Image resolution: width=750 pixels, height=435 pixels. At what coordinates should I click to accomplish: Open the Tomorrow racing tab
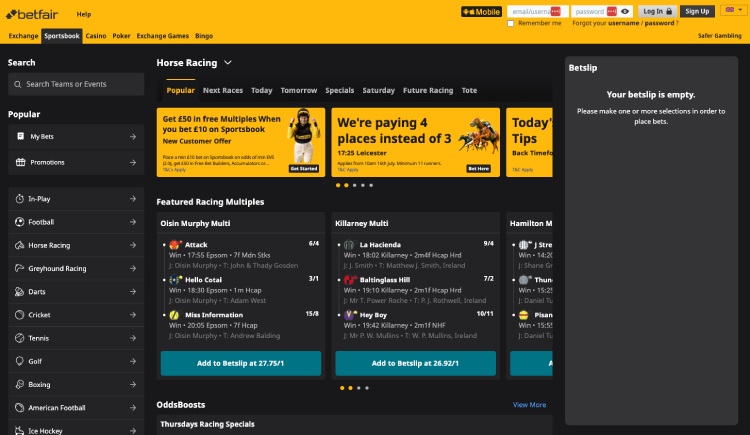[x=299, y=90]
